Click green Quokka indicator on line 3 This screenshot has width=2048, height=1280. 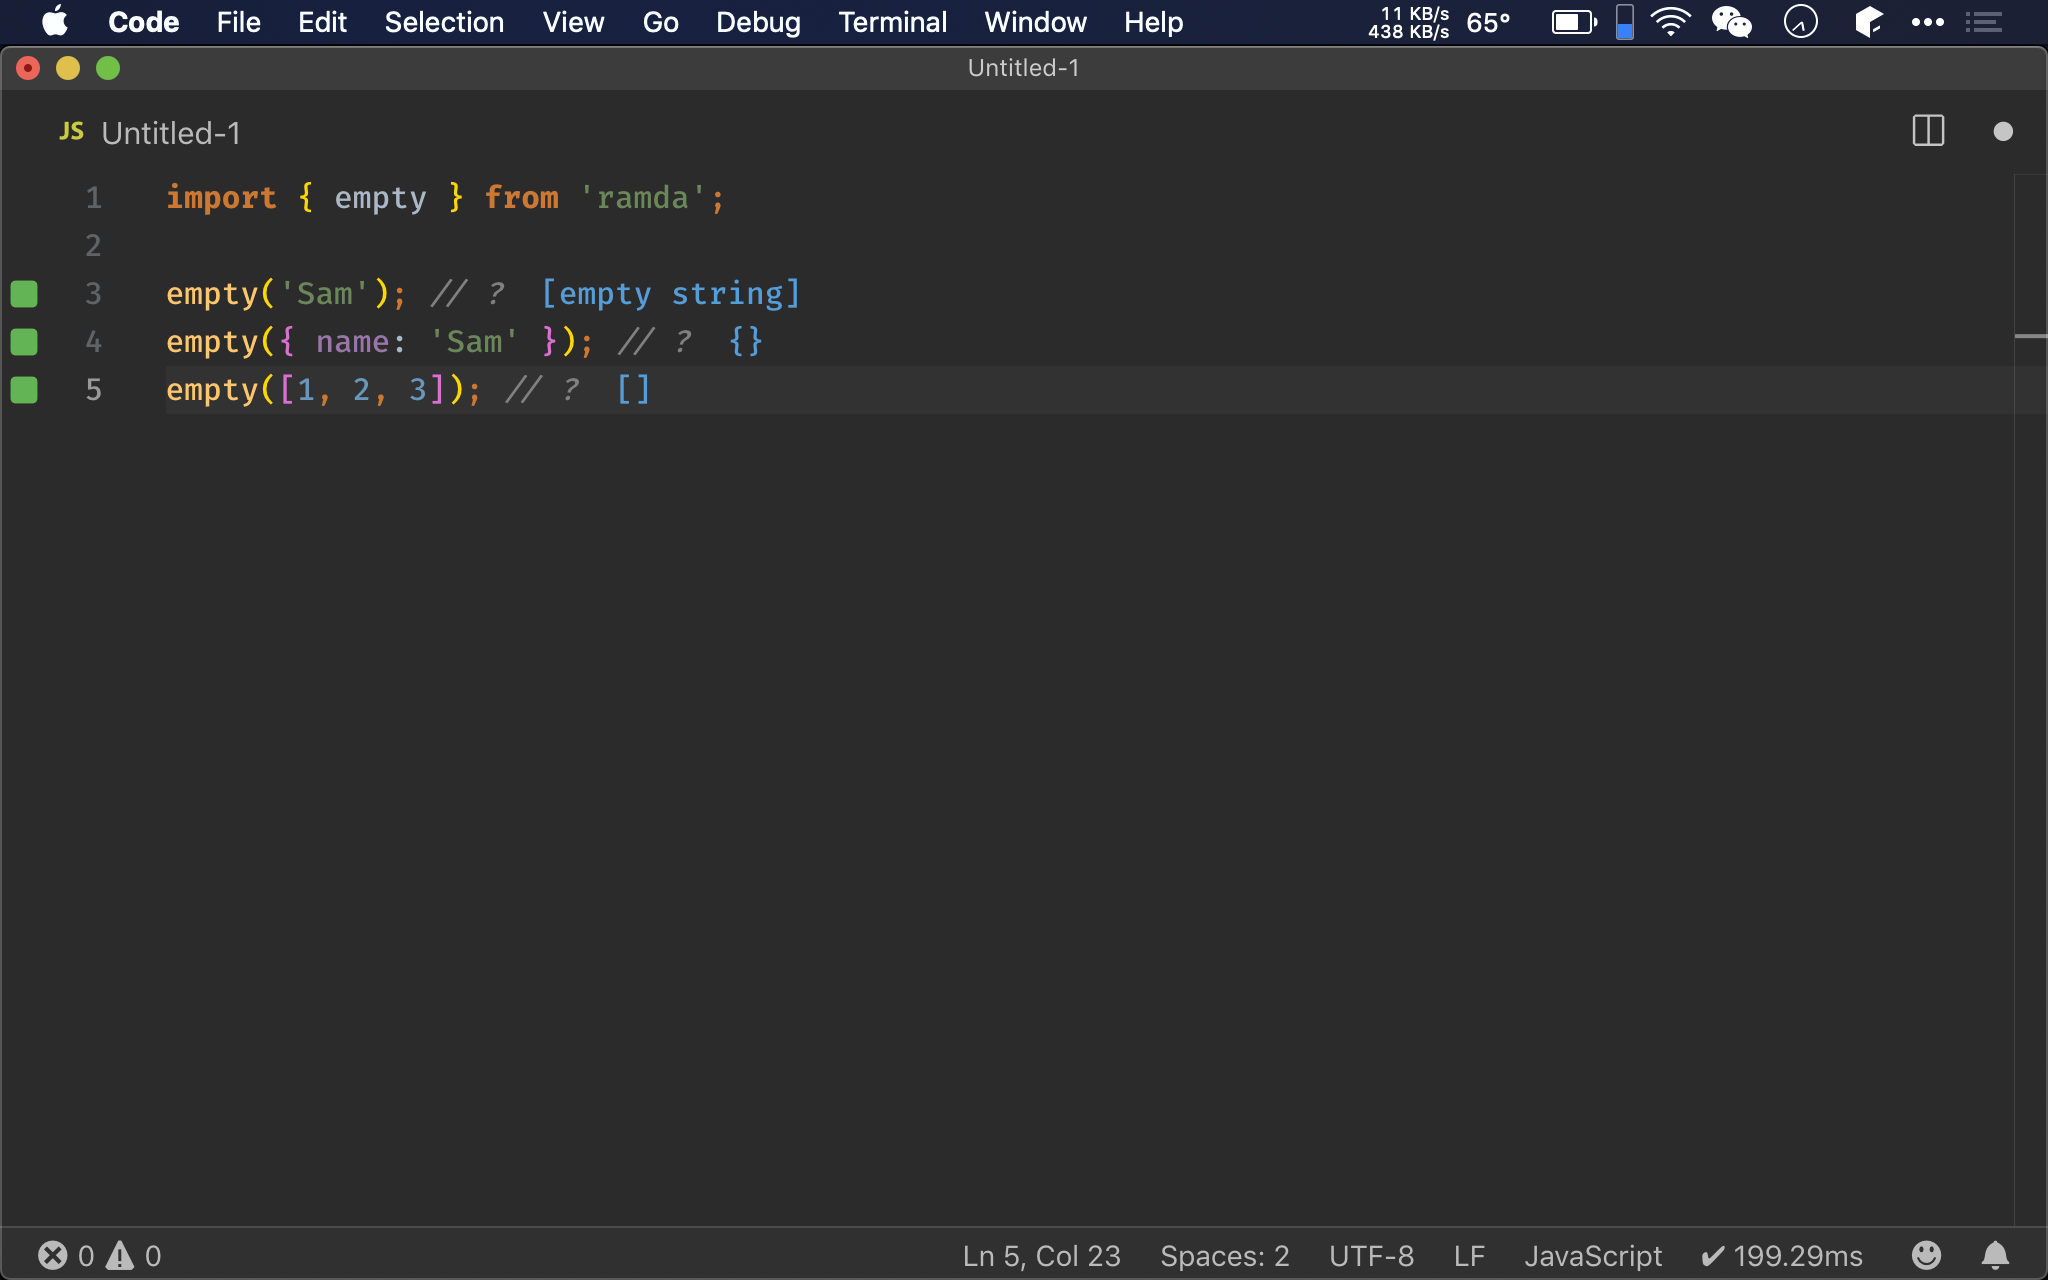(24, 294)
